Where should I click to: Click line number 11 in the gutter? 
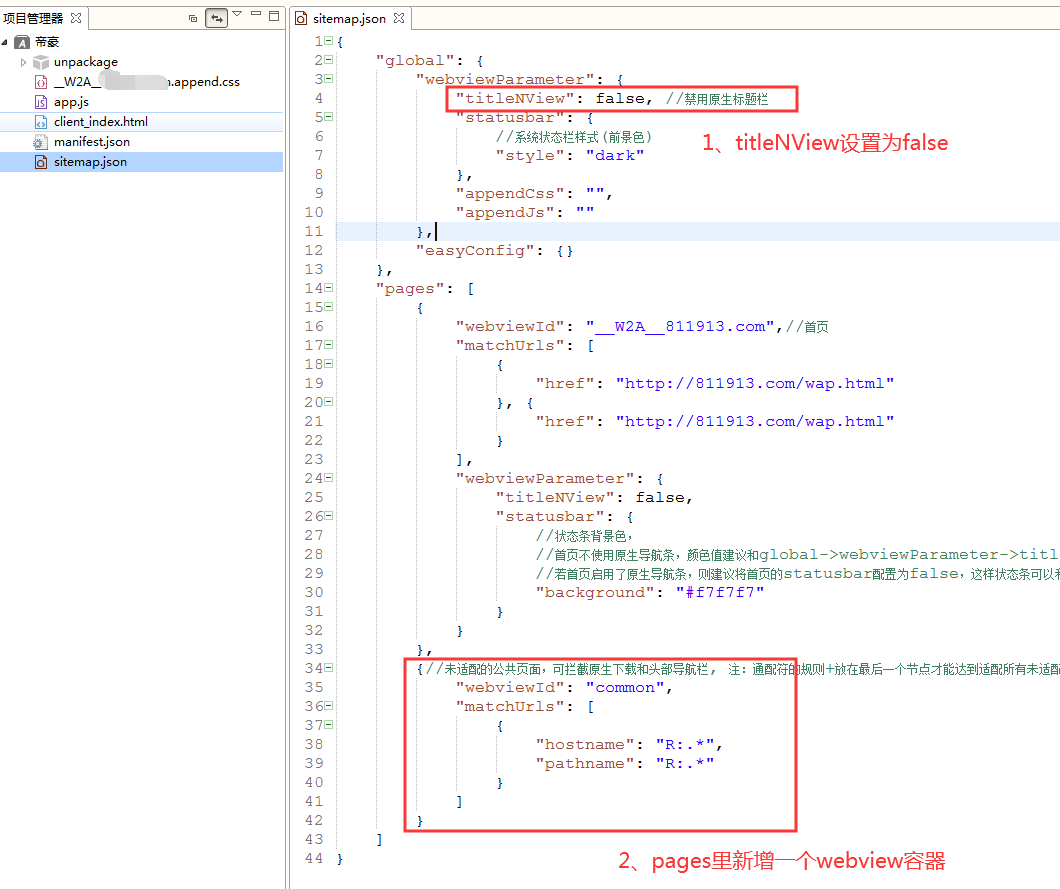(314, 231)
